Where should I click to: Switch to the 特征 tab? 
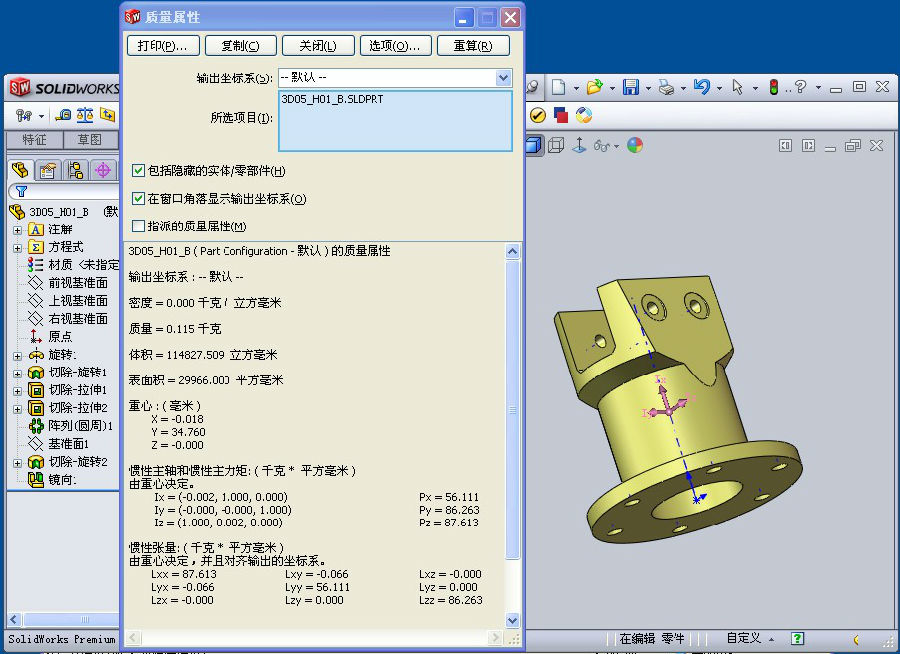point(35,140)
